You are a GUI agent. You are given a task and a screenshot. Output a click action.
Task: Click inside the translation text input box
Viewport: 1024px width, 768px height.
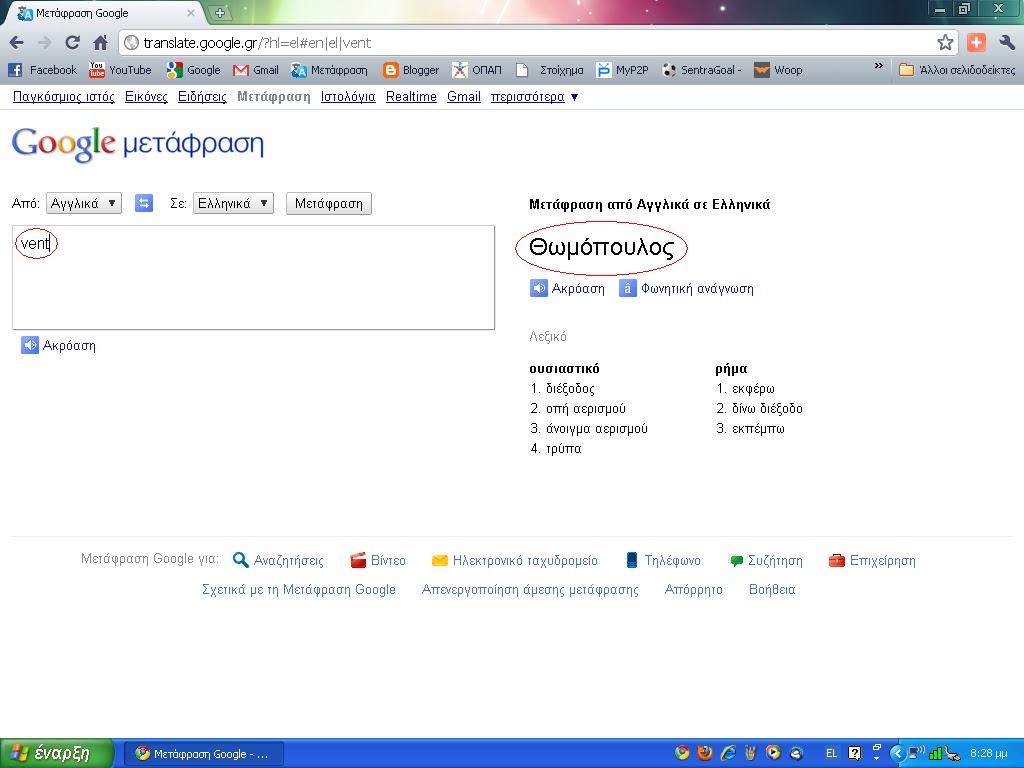[250, 277]
